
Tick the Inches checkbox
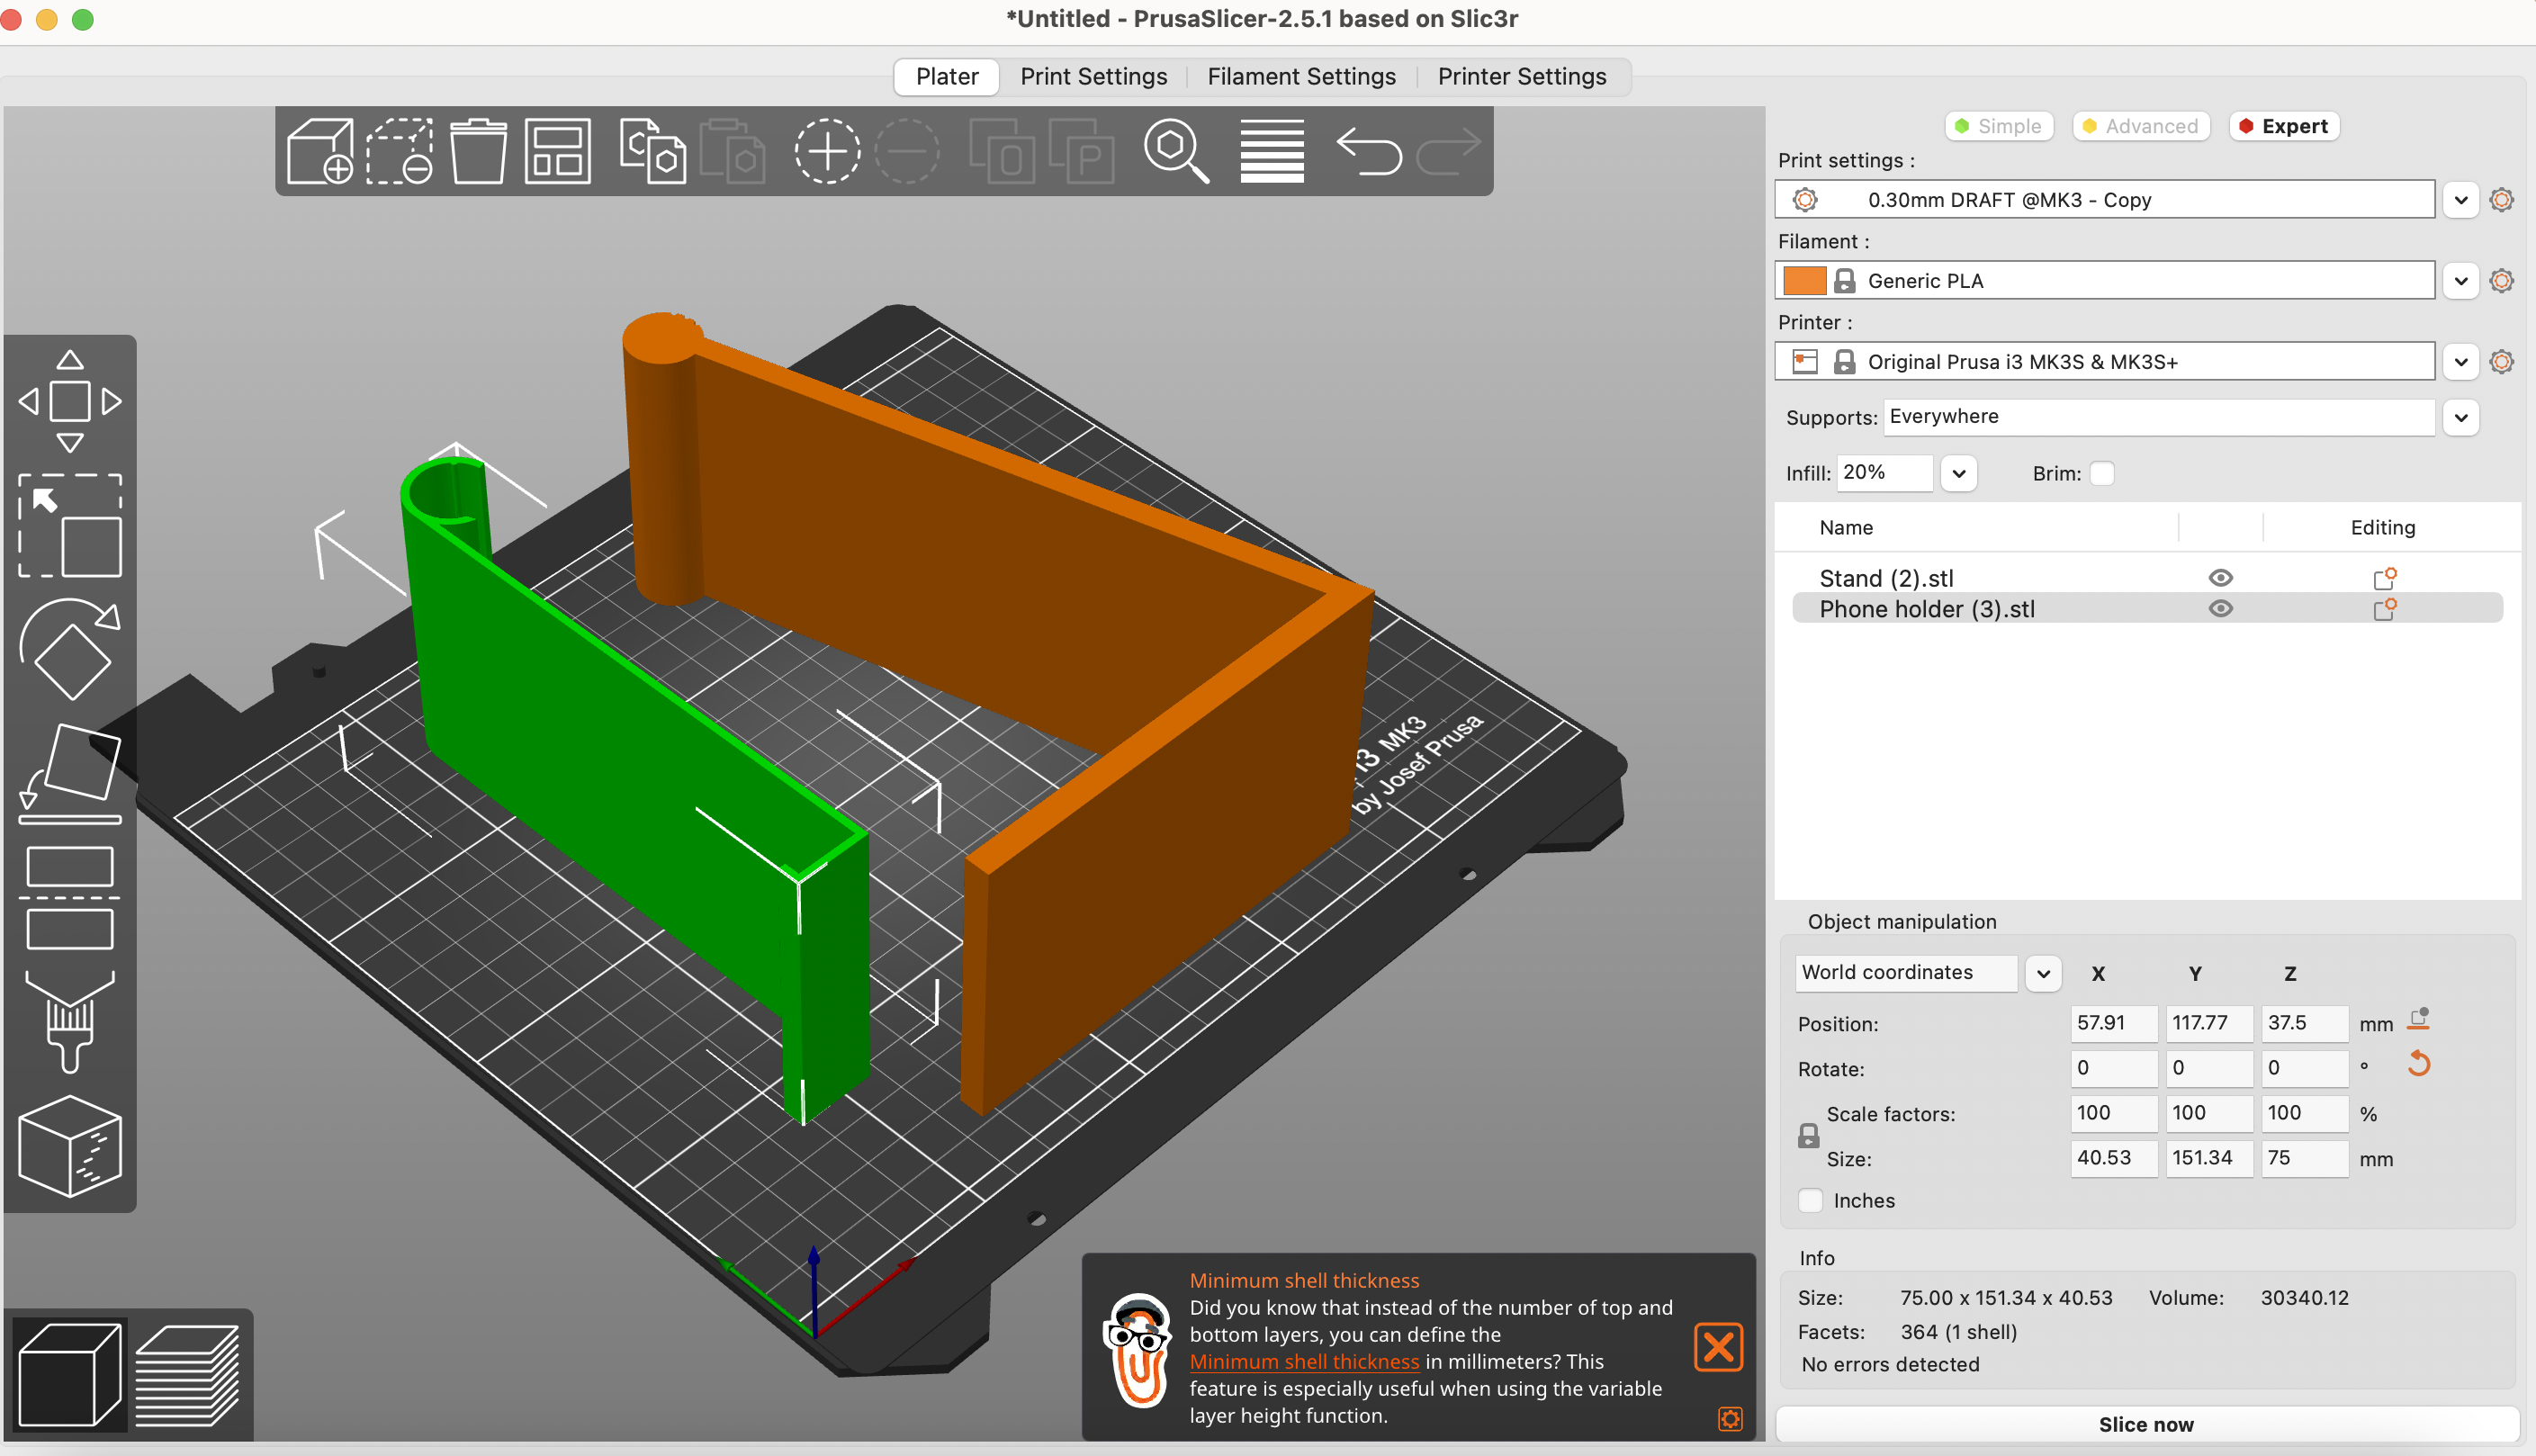(1811, 1200)
